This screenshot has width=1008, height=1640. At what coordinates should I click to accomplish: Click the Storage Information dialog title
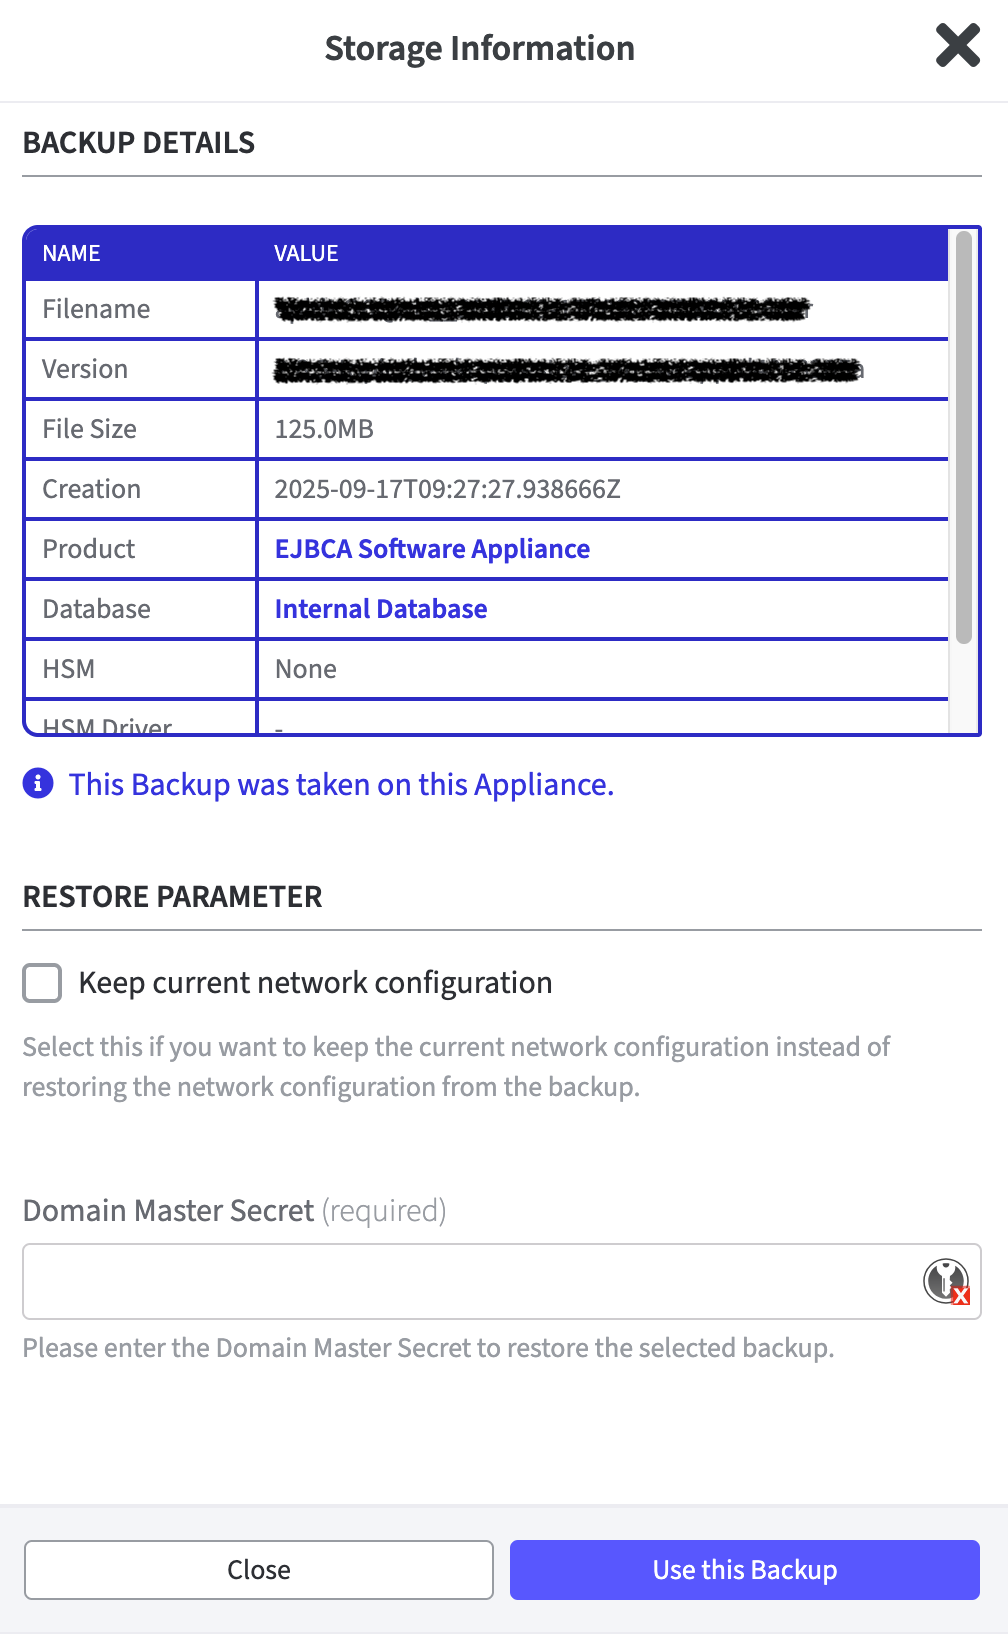[479, 47]
